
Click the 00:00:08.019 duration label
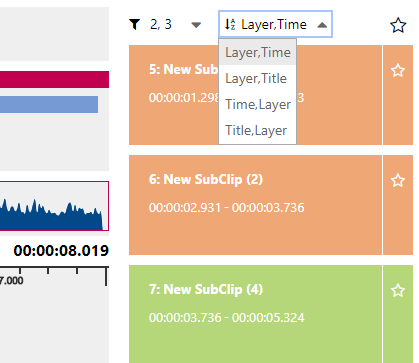click(x=61, y=251)
